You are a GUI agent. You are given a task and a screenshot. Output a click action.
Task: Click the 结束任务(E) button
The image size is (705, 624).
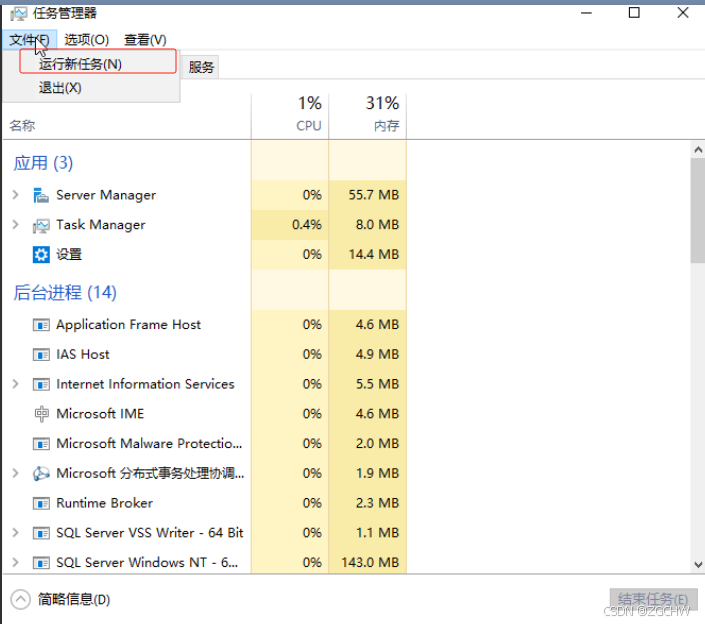[x=653, y=600]
